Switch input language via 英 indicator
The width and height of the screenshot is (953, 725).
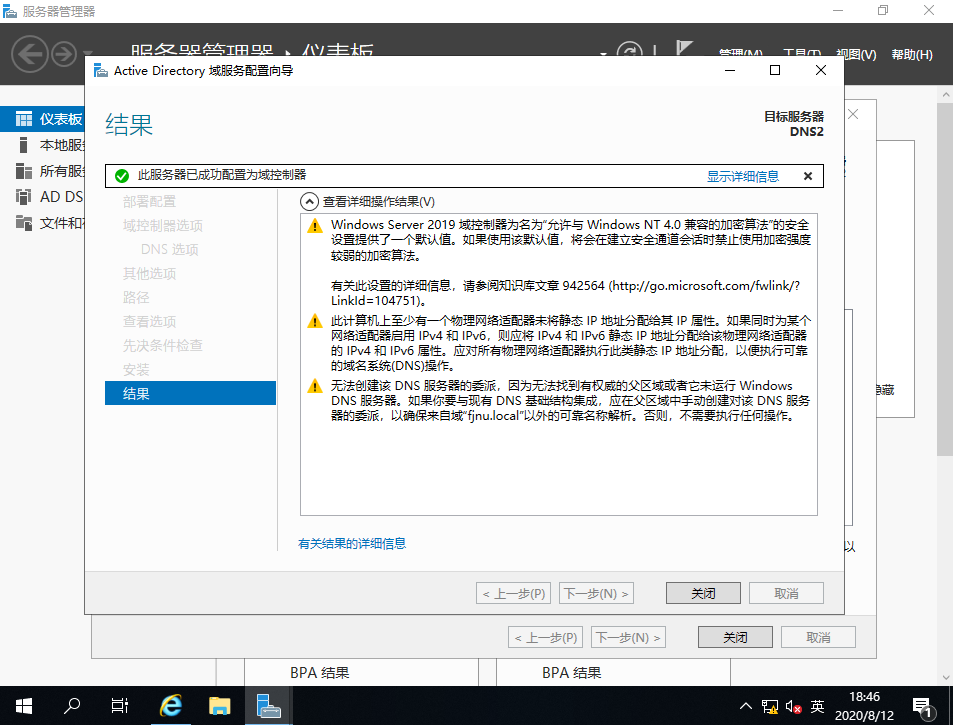pyautogui.click(x=817, y=706)
